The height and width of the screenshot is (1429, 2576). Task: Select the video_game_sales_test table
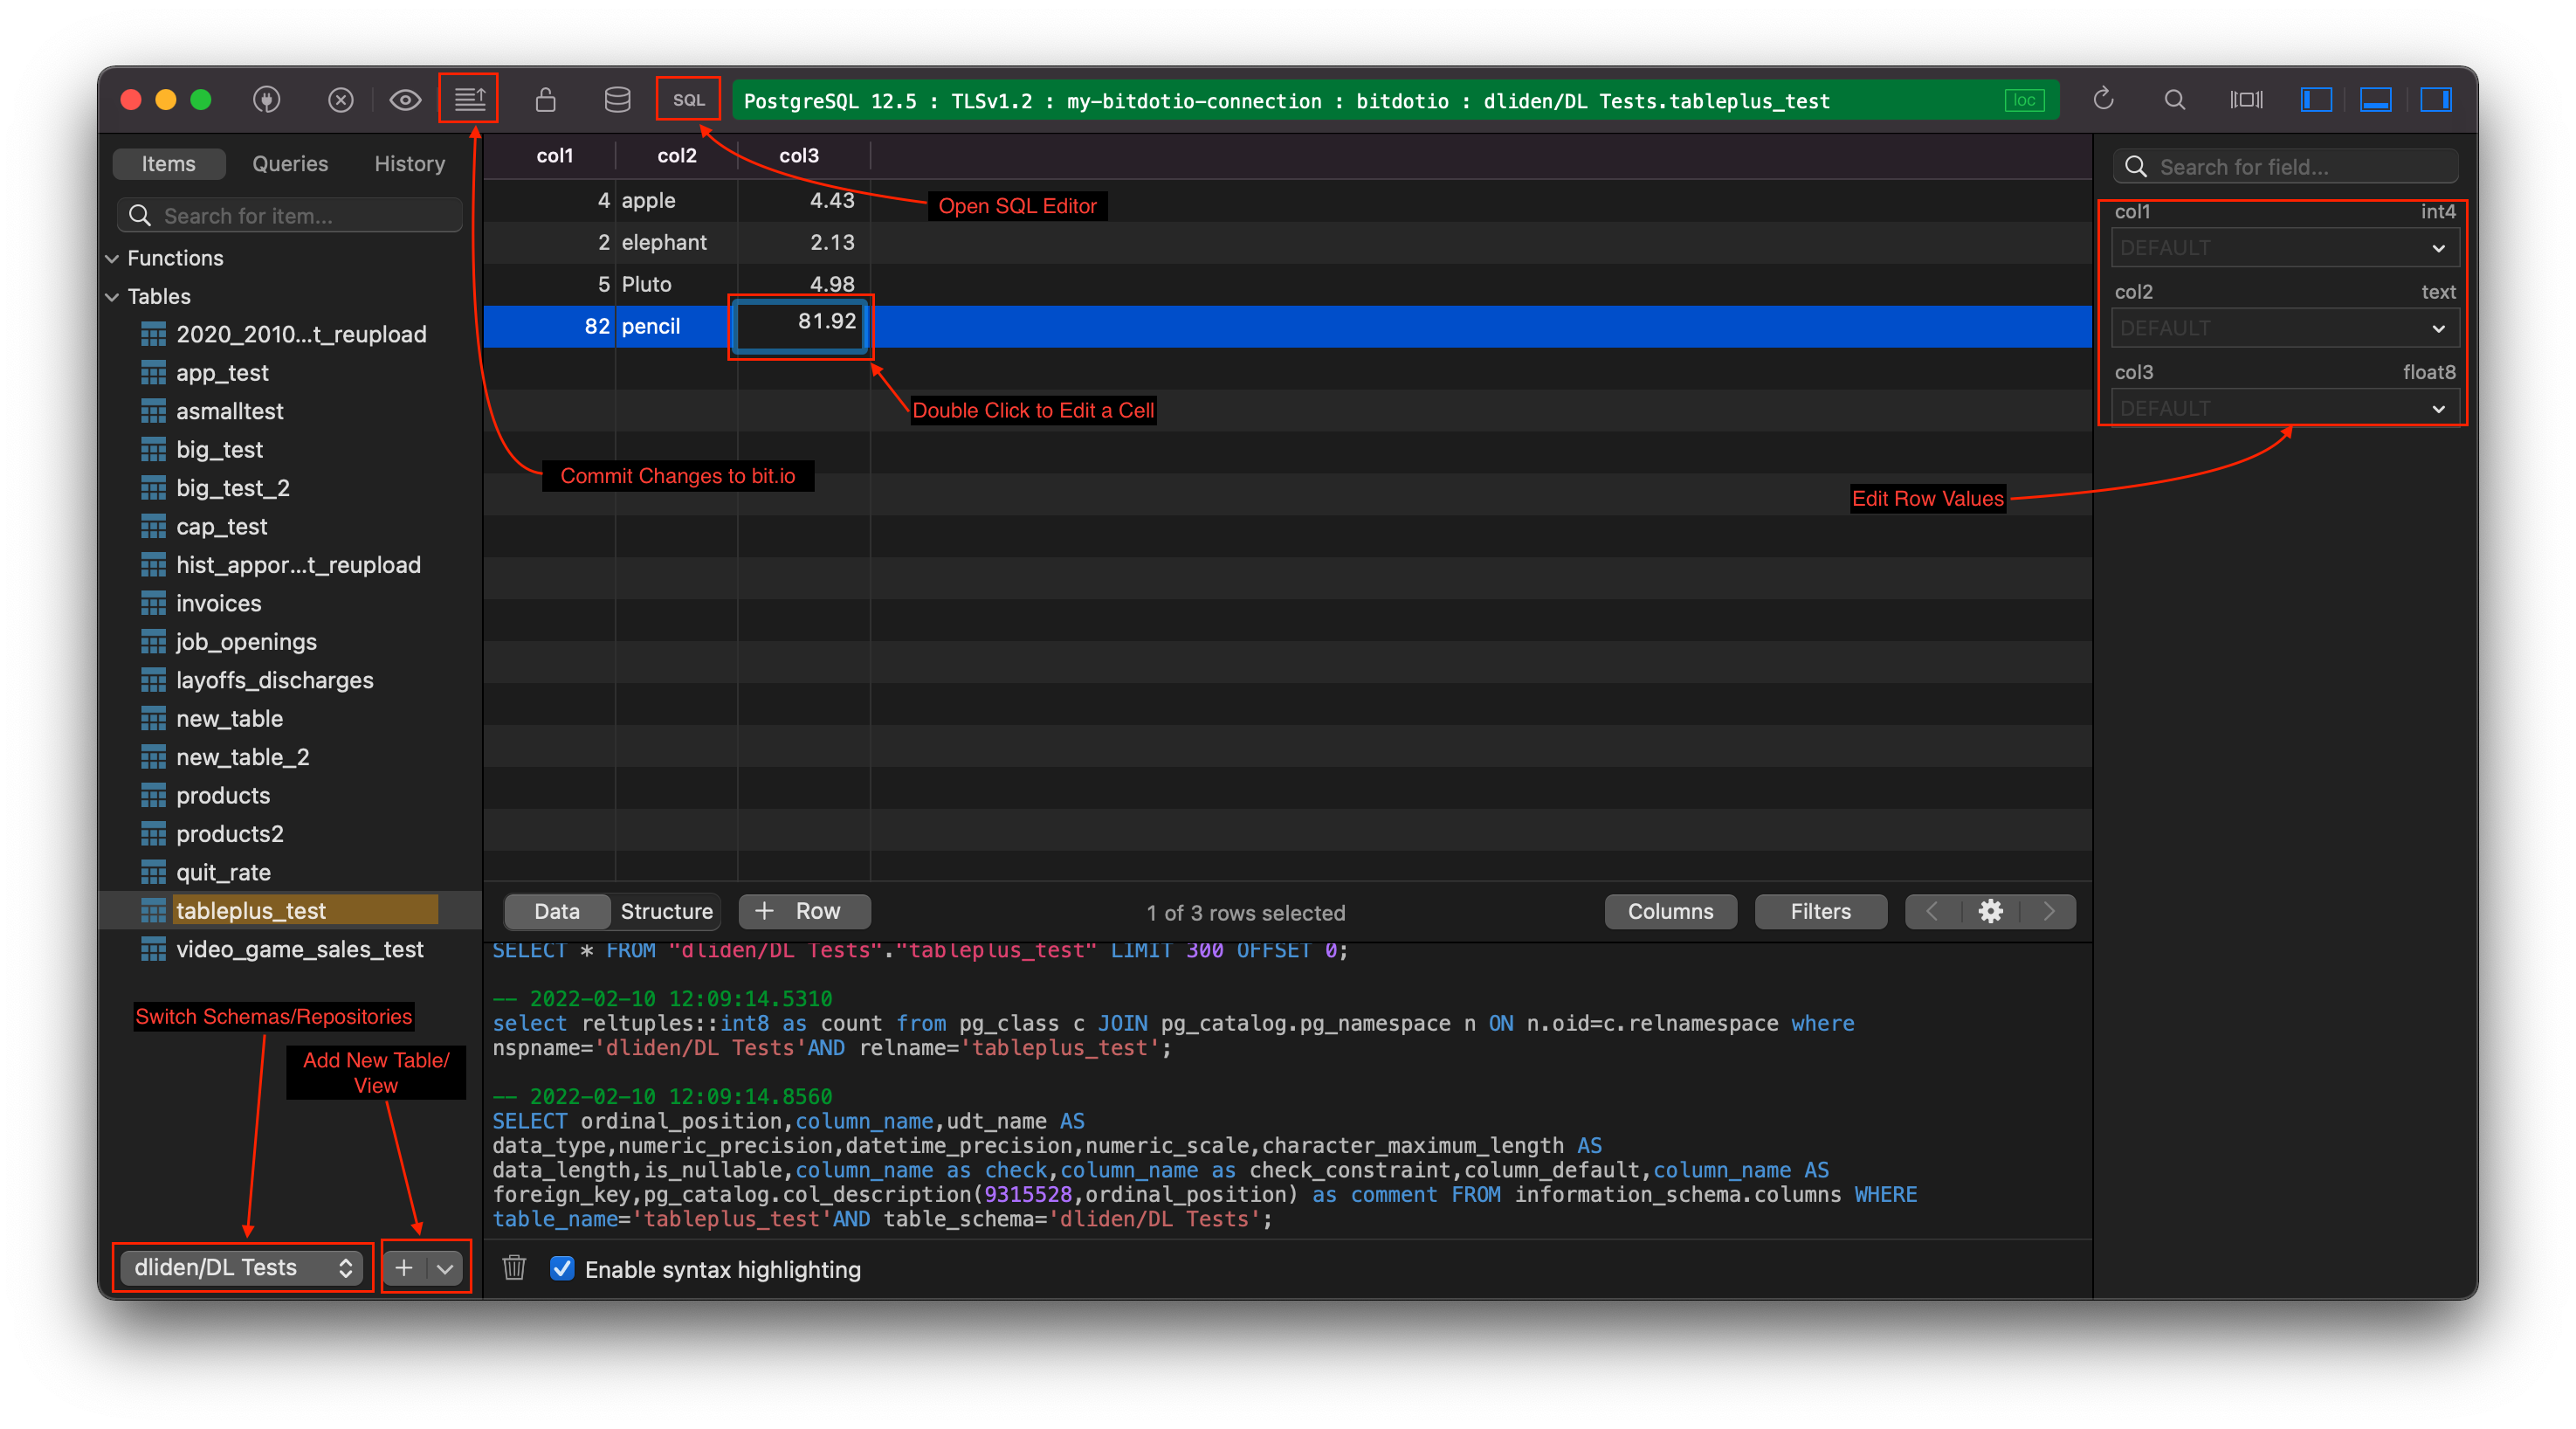click(299, 949)
